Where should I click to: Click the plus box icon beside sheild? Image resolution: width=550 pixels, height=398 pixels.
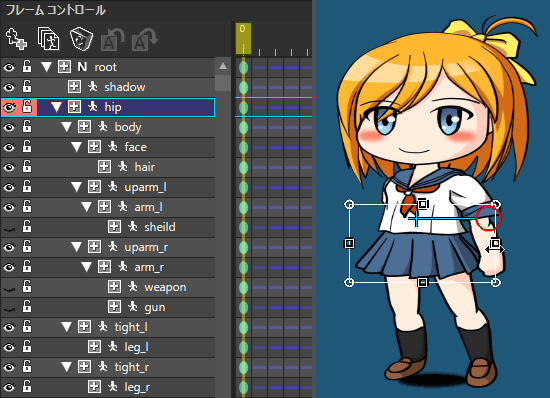(x=114, y=227)
